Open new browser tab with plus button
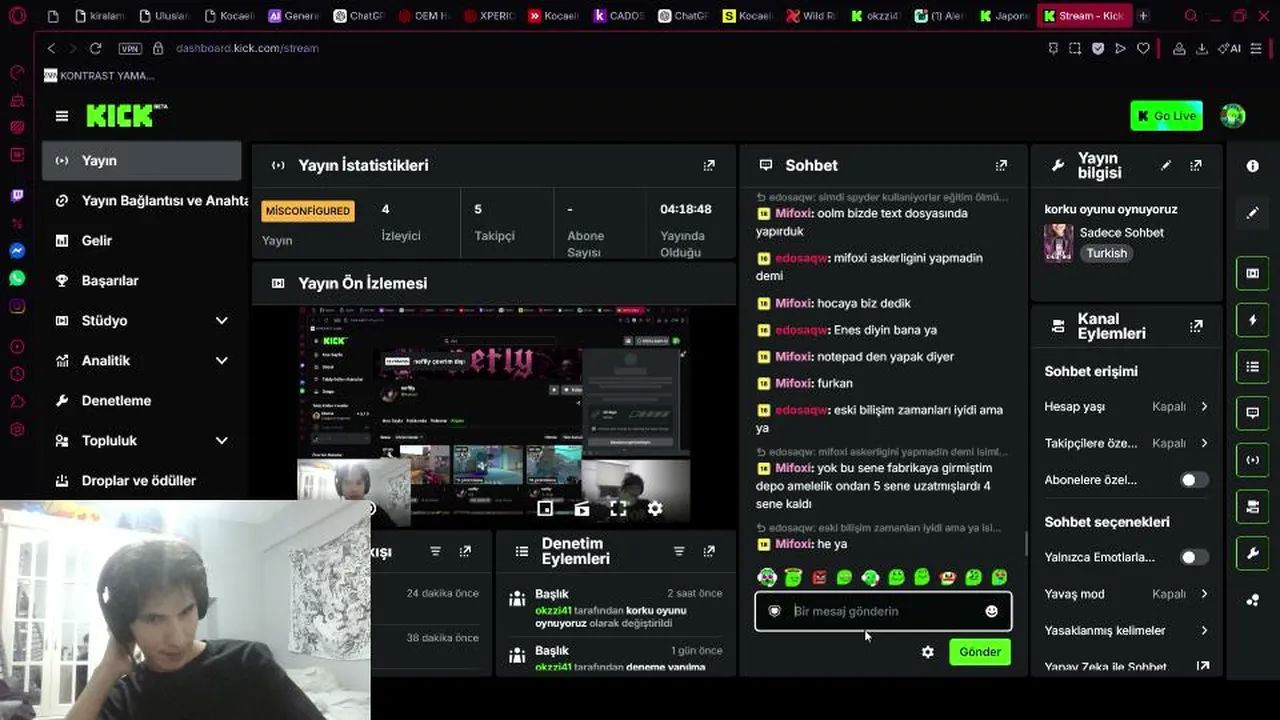The height and width of the screenshot is (720, 1280). coord(1143,16)
